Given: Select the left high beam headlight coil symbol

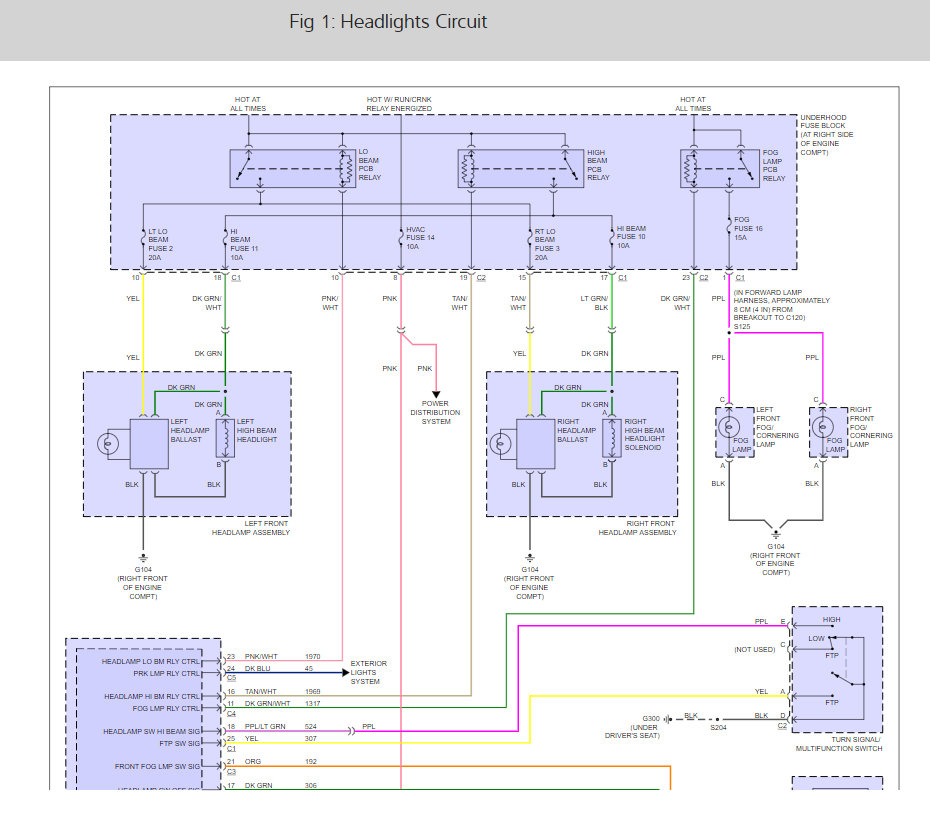Looking at the screenshot, I should coord(225,438).
